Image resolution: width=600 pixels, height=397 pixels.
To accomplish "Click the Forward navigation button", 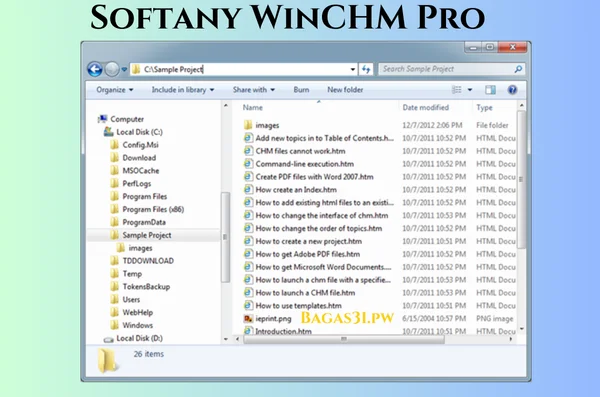I will pos(112,69).
